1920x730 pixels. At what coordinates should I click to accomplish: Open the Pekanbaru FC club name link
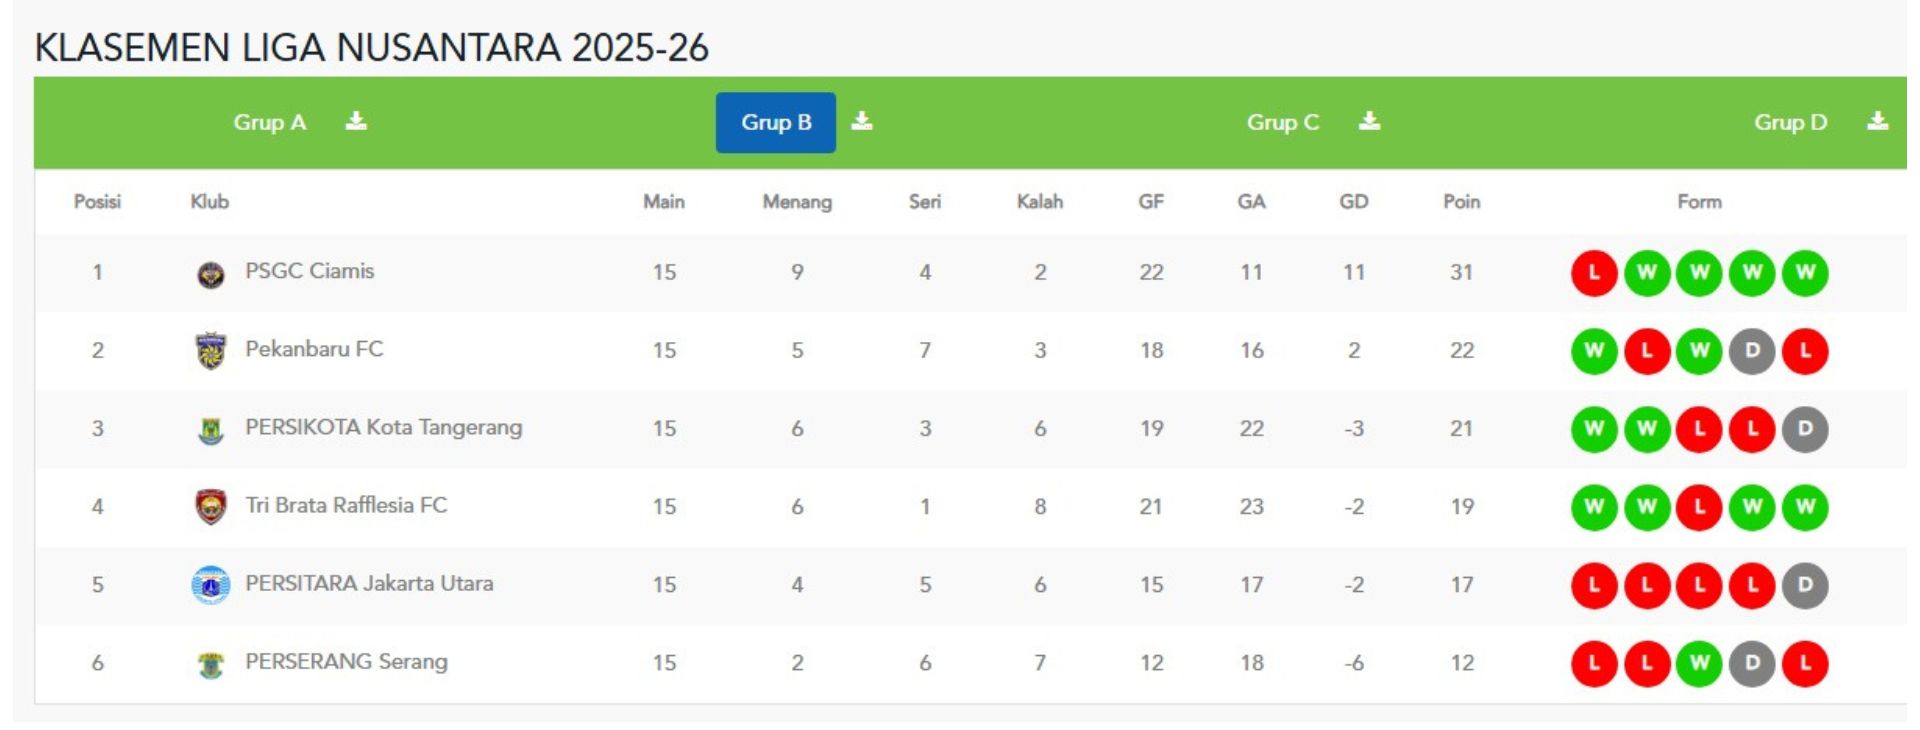tap(314, 349)
